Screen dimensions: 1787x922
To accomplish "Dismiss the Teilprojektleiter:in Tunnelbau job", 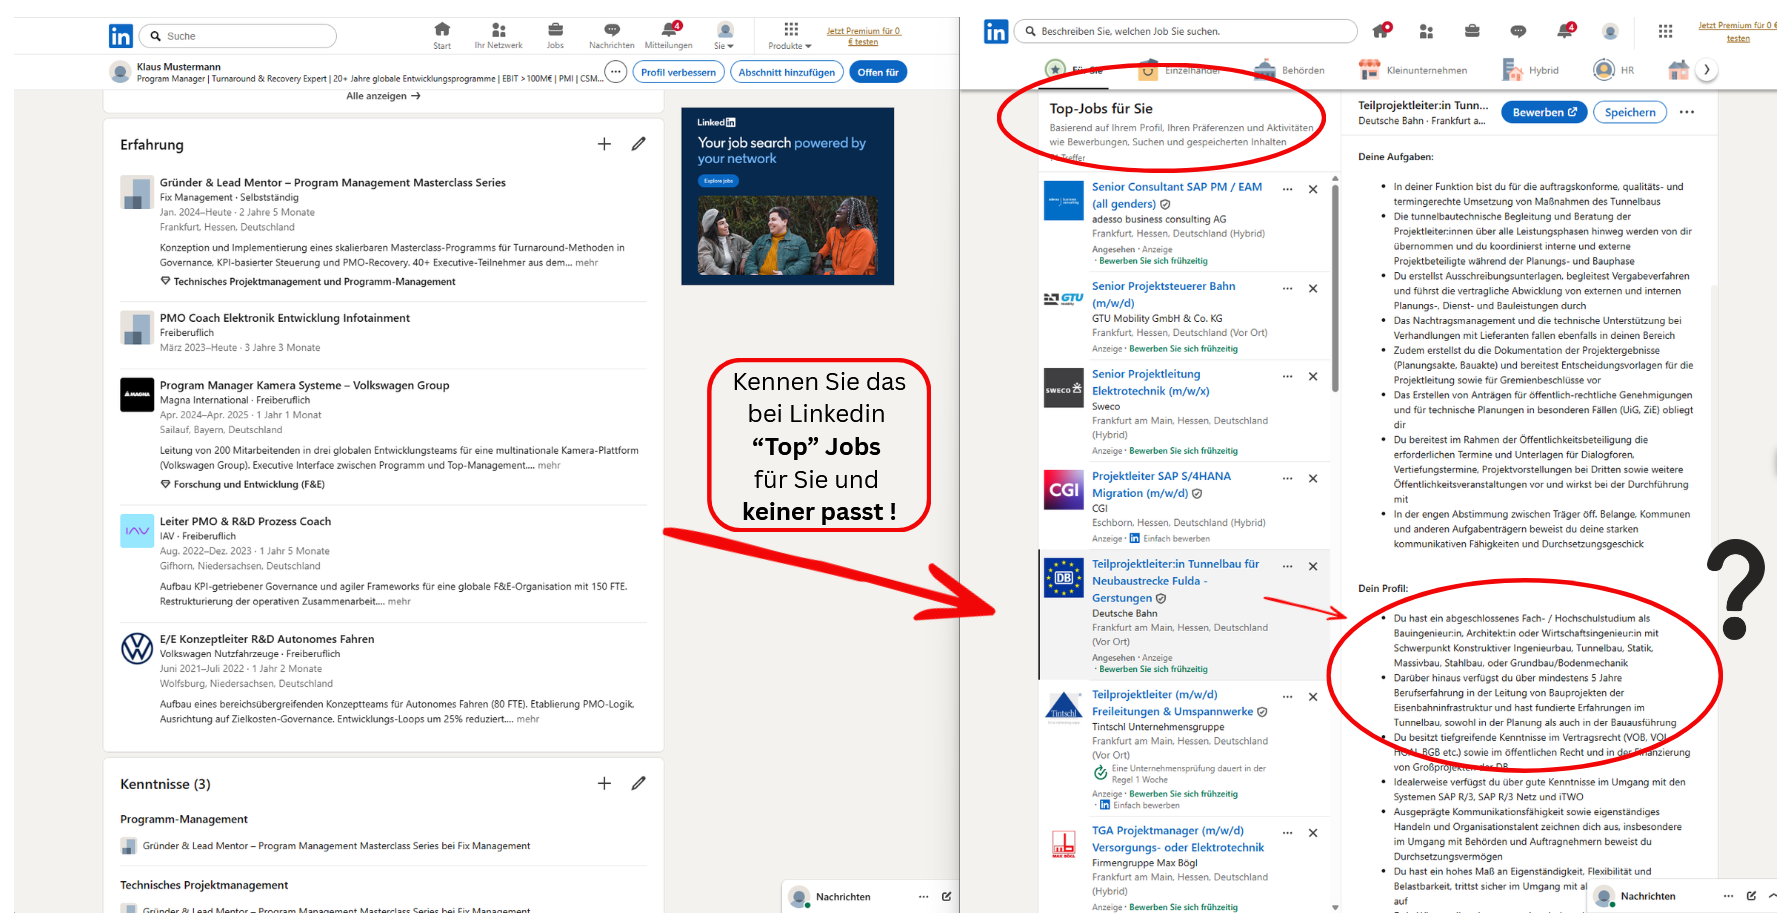I will (x=1313, y=567).
